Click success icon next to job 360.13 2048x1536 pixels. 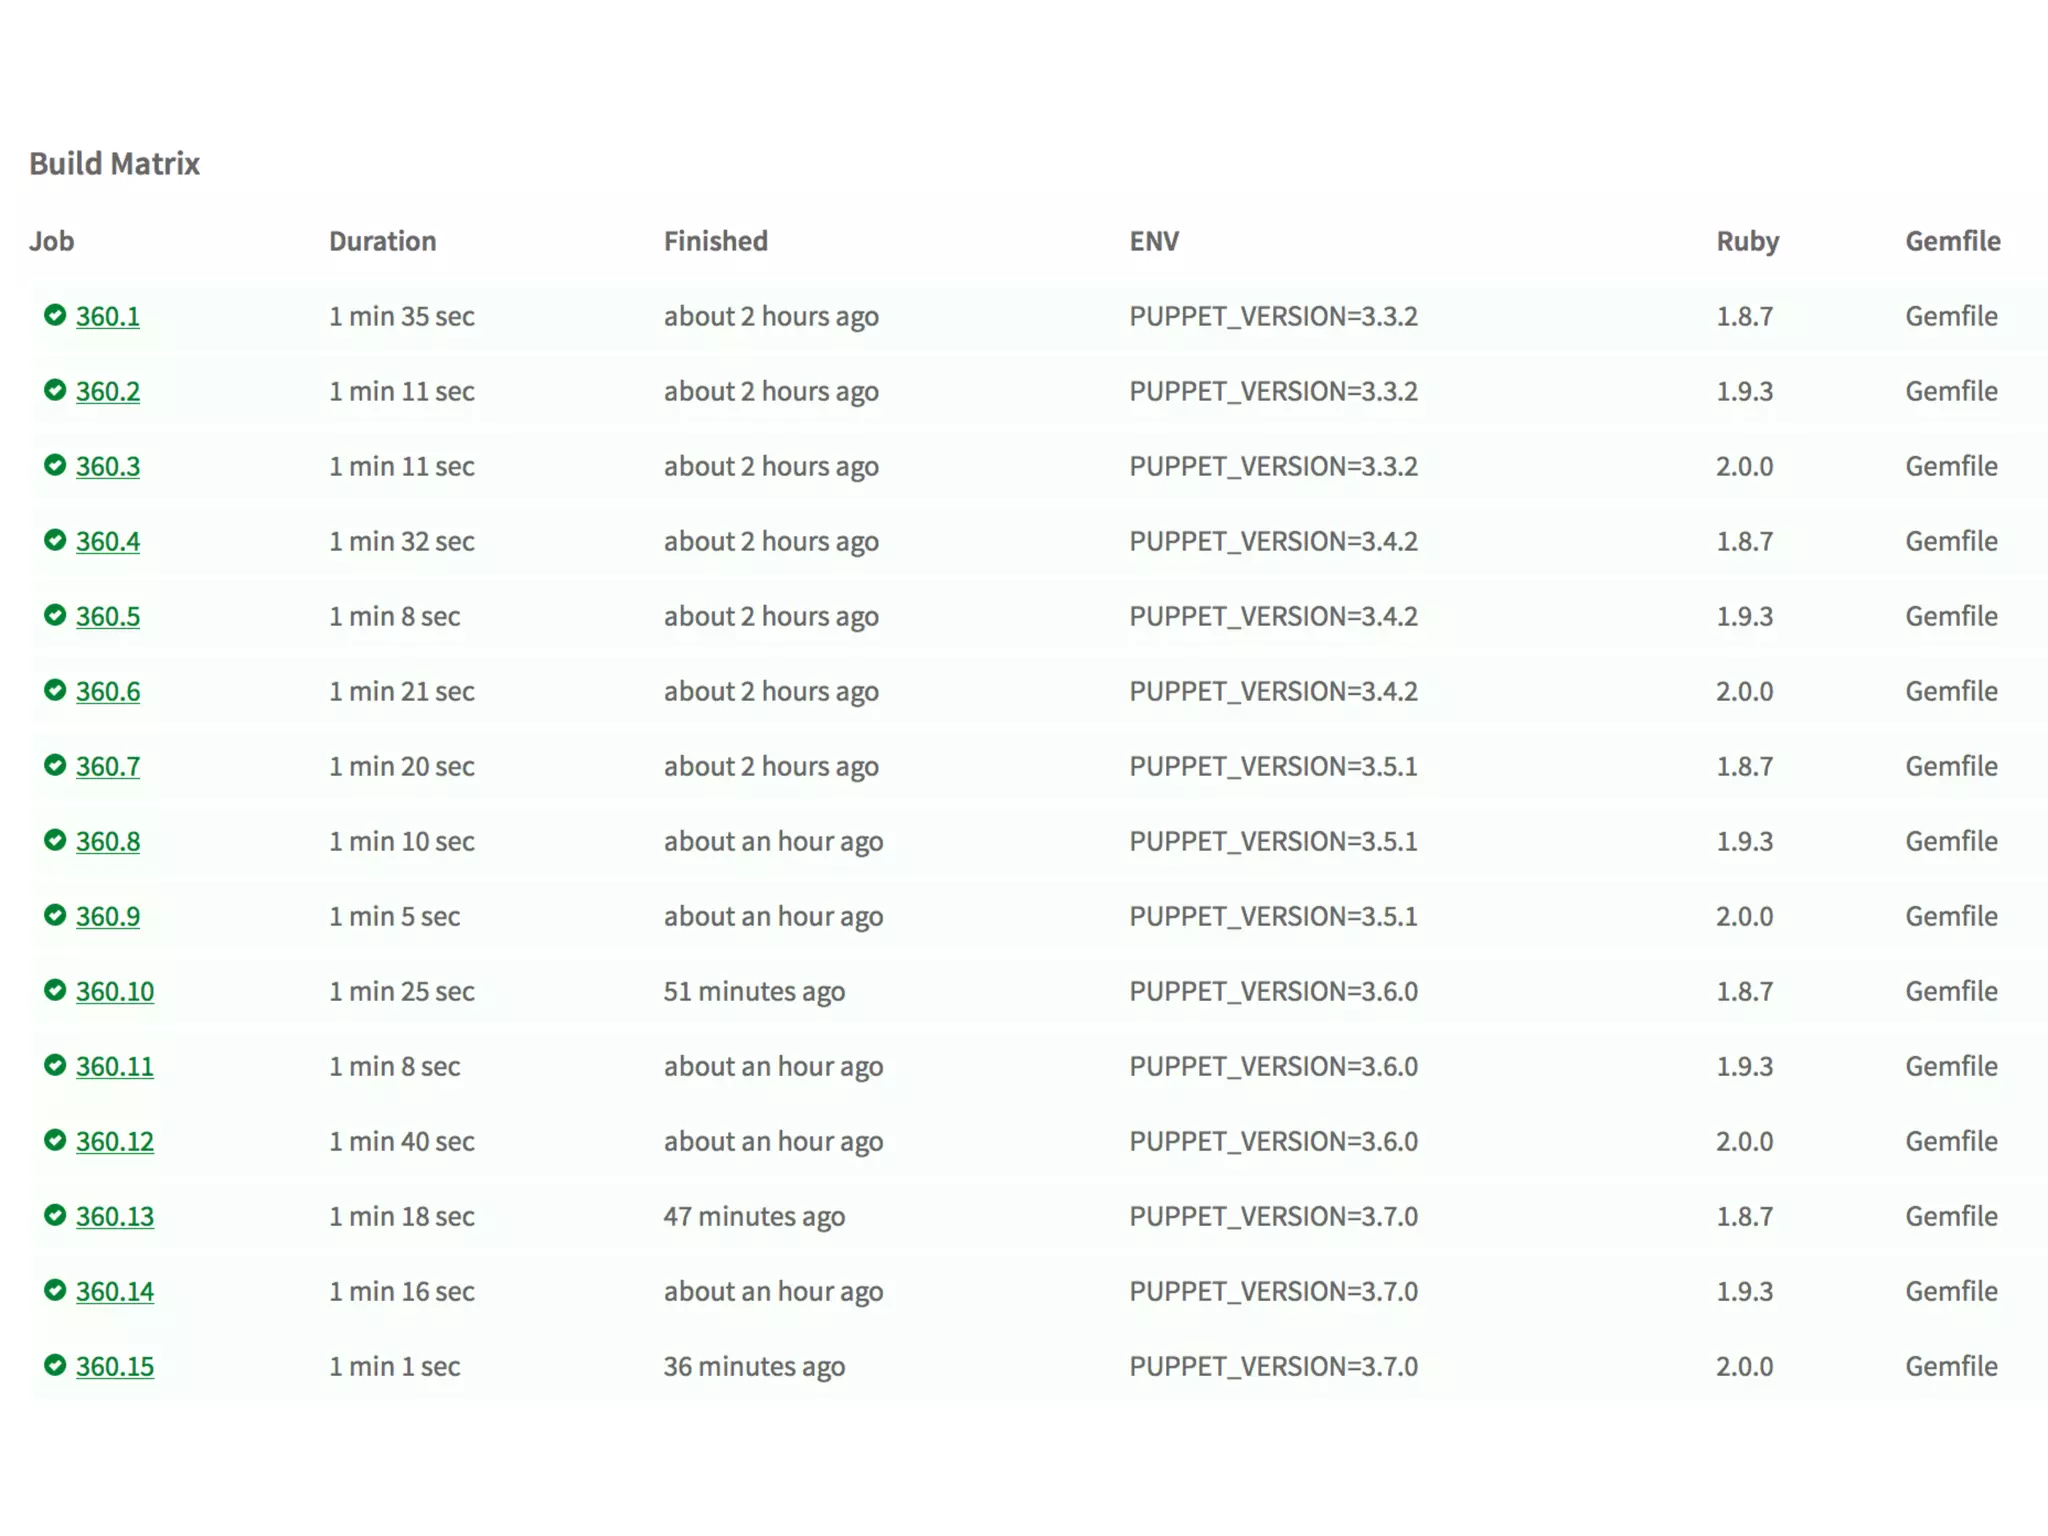55,1215
